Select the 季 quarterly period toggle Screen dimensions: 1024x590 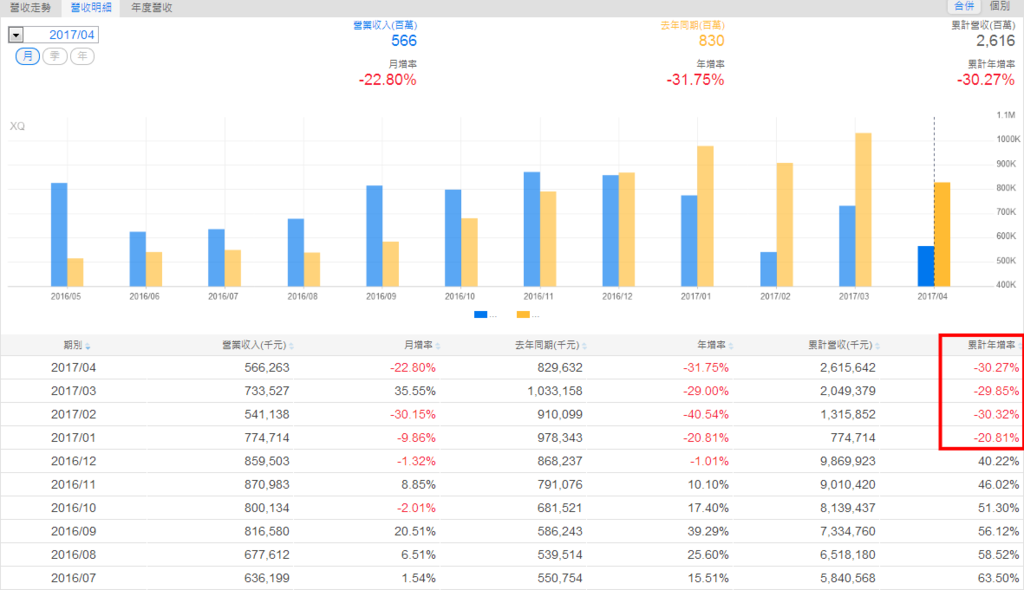point(55,56)
